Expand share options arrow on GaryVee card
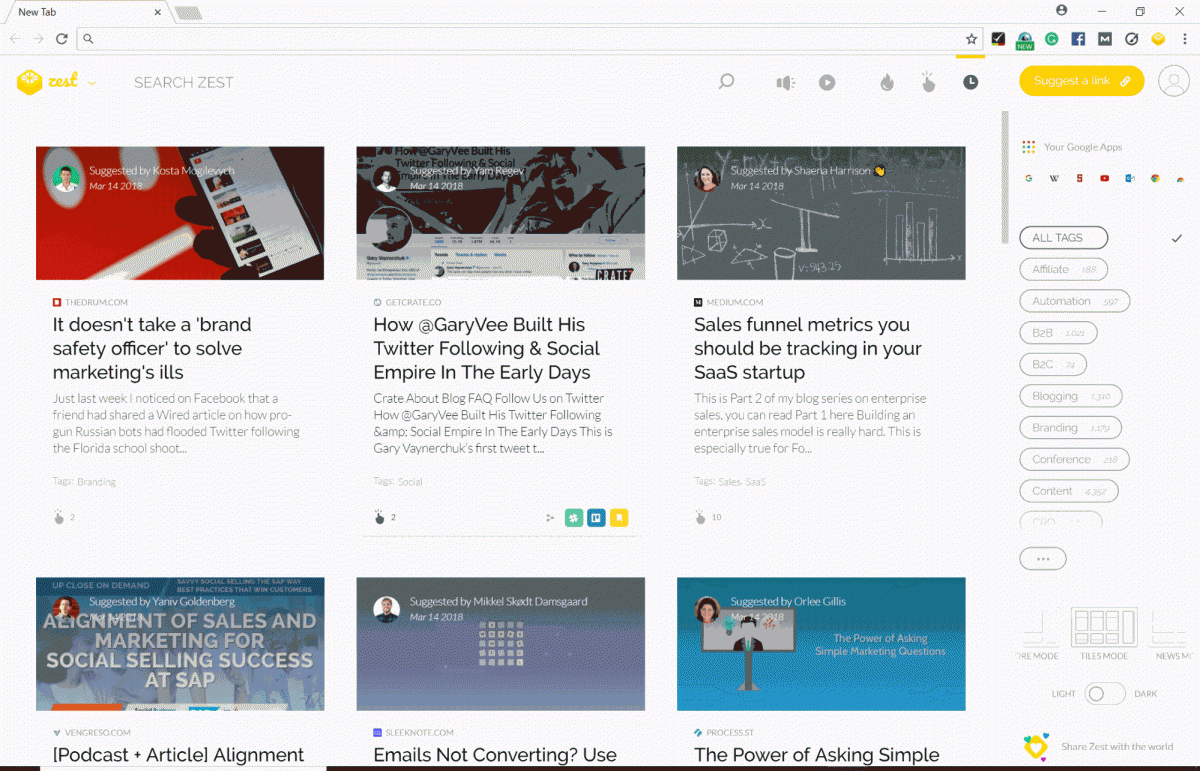Screen dimensions: 1200x771 549,518
